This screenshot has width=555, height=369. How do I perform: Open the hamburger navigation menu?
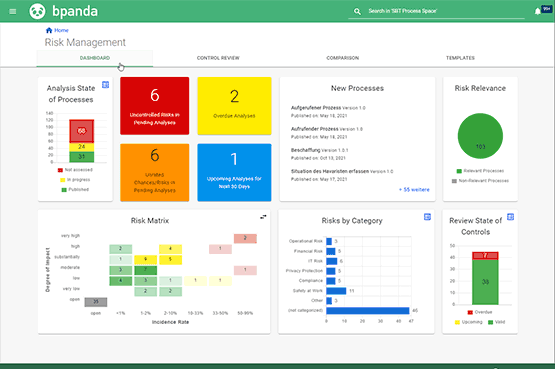pyautogui.click(x=13, y=11)
